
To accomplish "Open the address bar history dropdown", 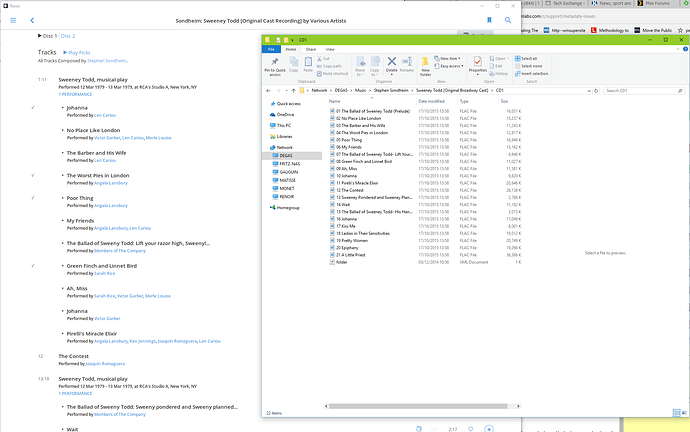I will point(589,91).
